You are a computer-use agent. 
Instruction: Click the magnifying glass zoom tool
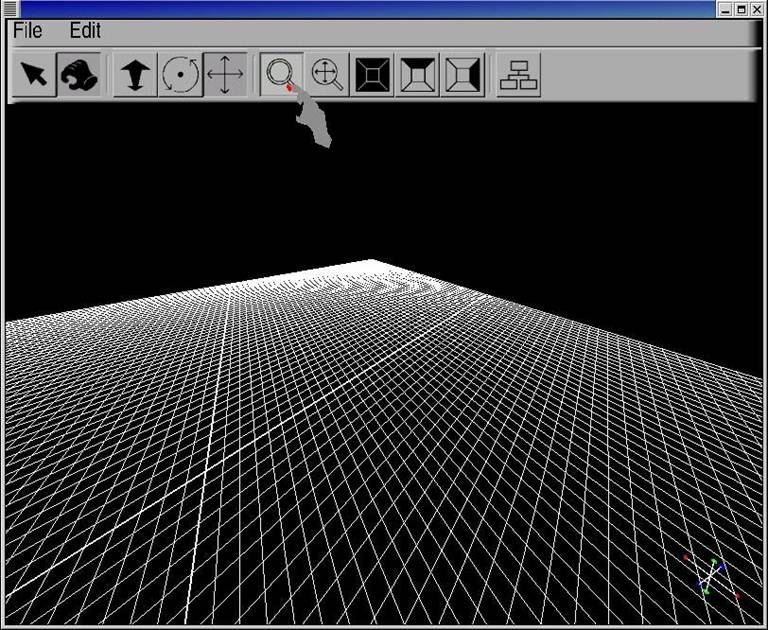[x=282, y=74]
